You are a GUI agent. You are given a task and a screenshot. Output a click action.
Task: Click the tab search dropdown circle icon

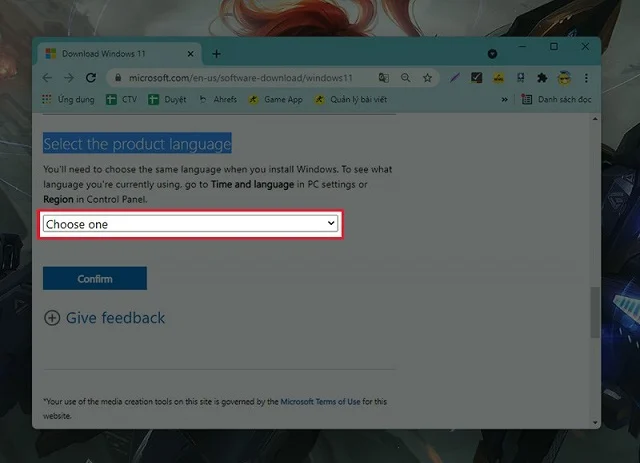[492, 53]
